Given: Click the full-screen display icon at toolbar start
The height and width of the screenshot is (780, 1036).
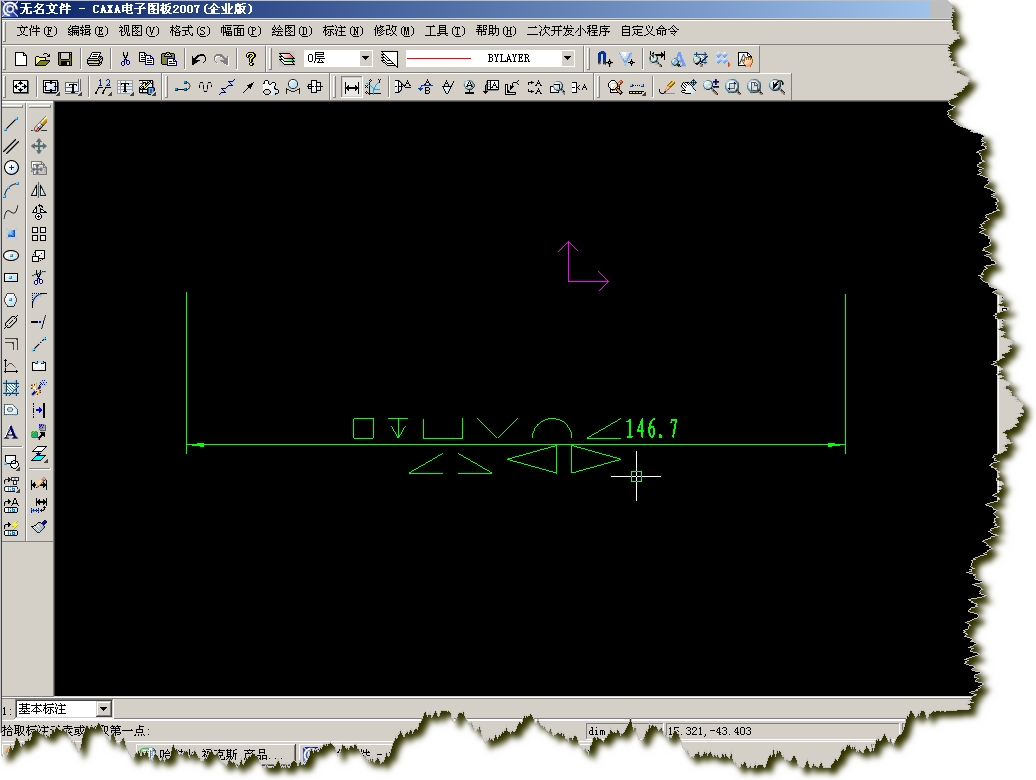Looking at the screenshot, I should pos(20,87).
